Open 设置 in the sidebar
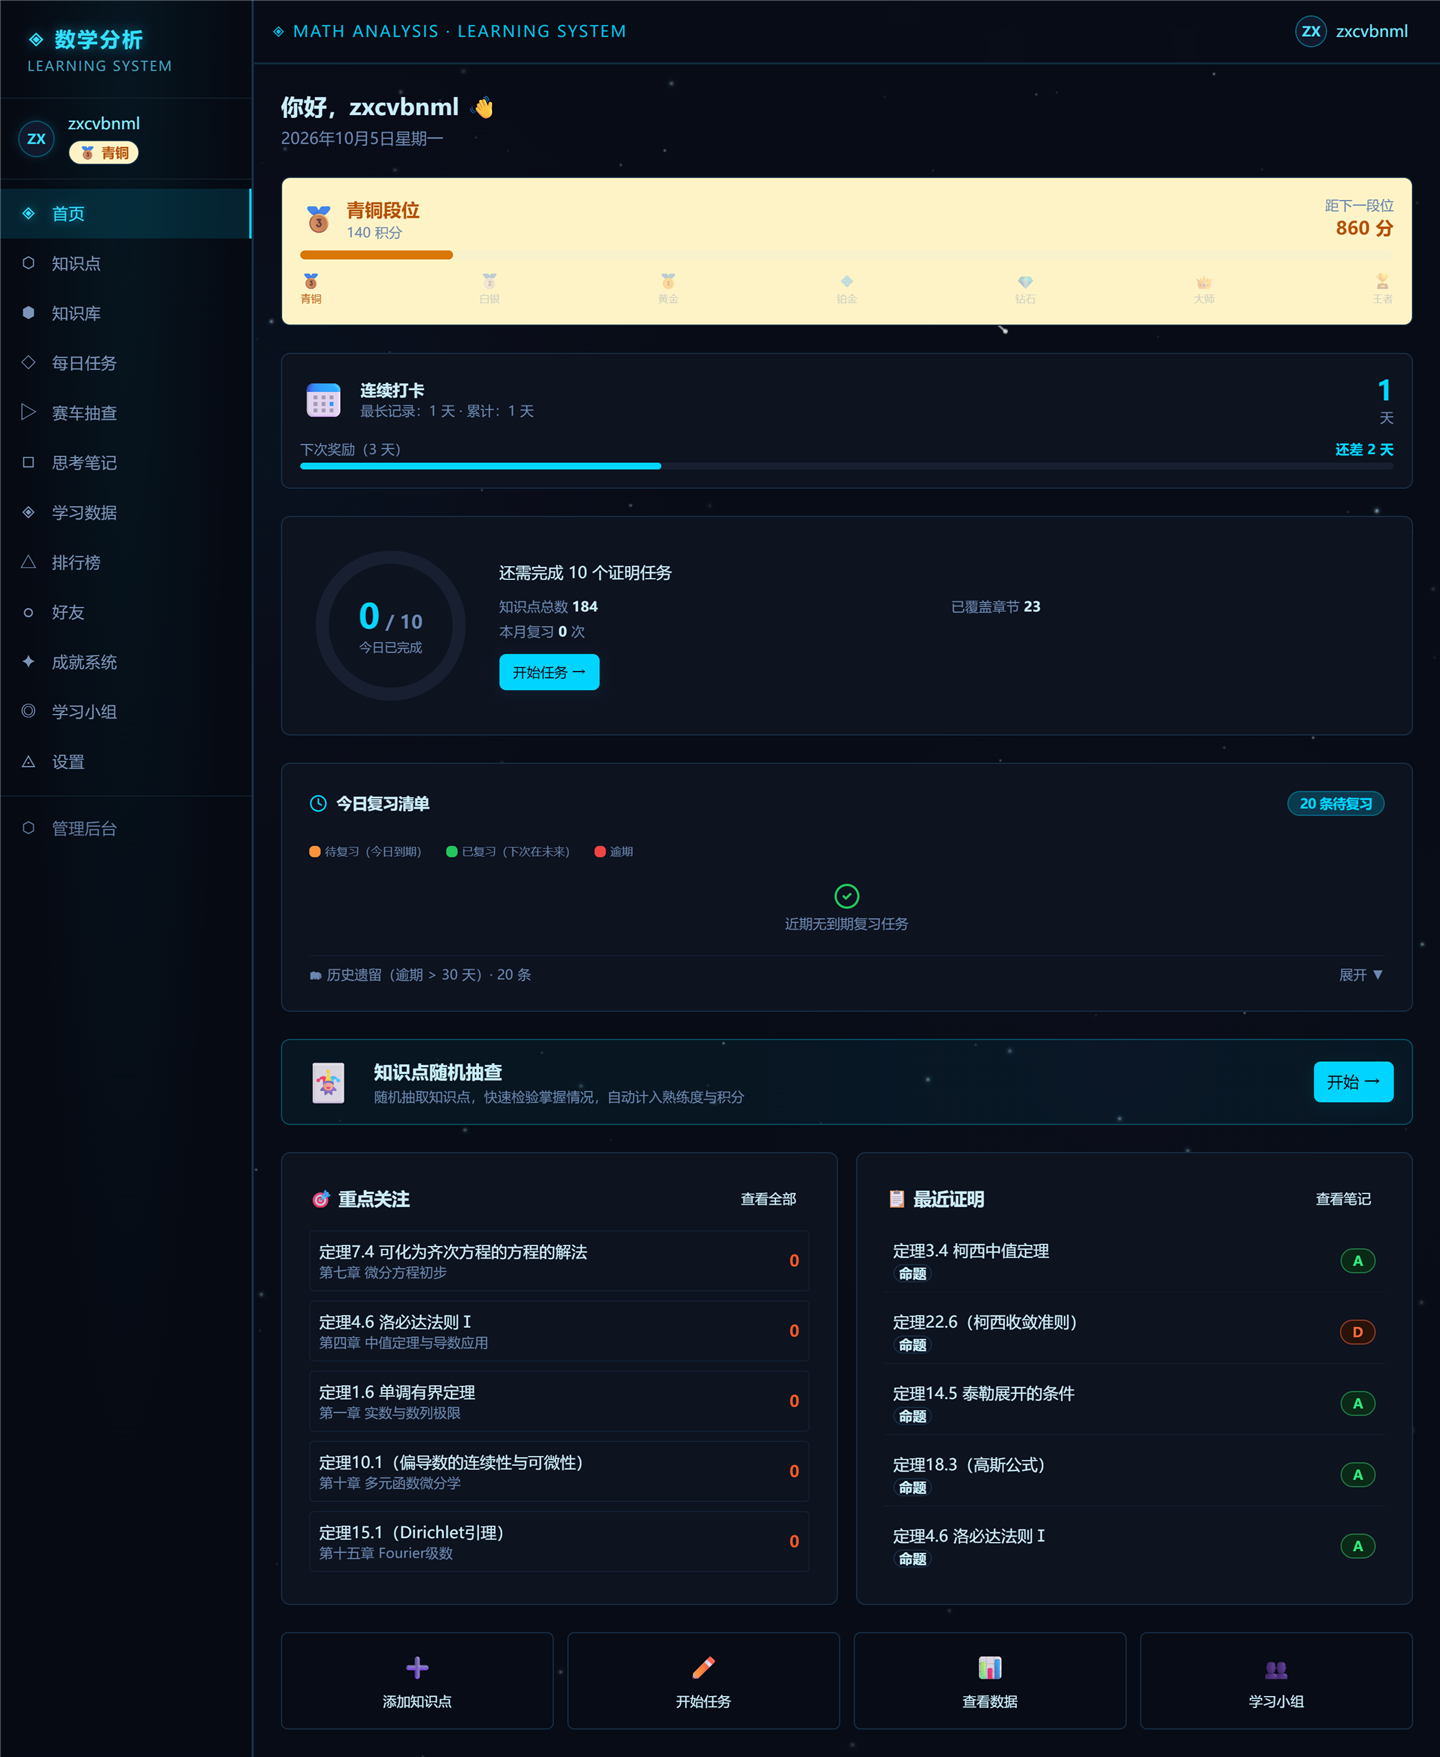The height and width of the screenshot is (1757, 1440). 126,762
